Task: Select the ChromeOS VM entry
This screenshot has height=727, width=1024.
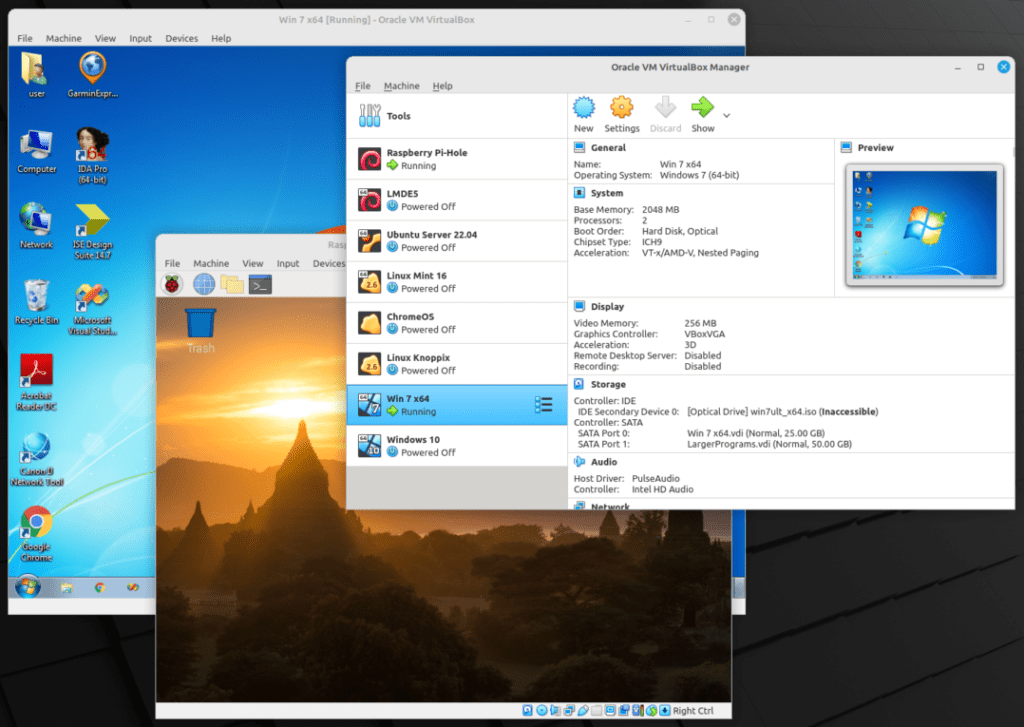Action: [456, 323]
